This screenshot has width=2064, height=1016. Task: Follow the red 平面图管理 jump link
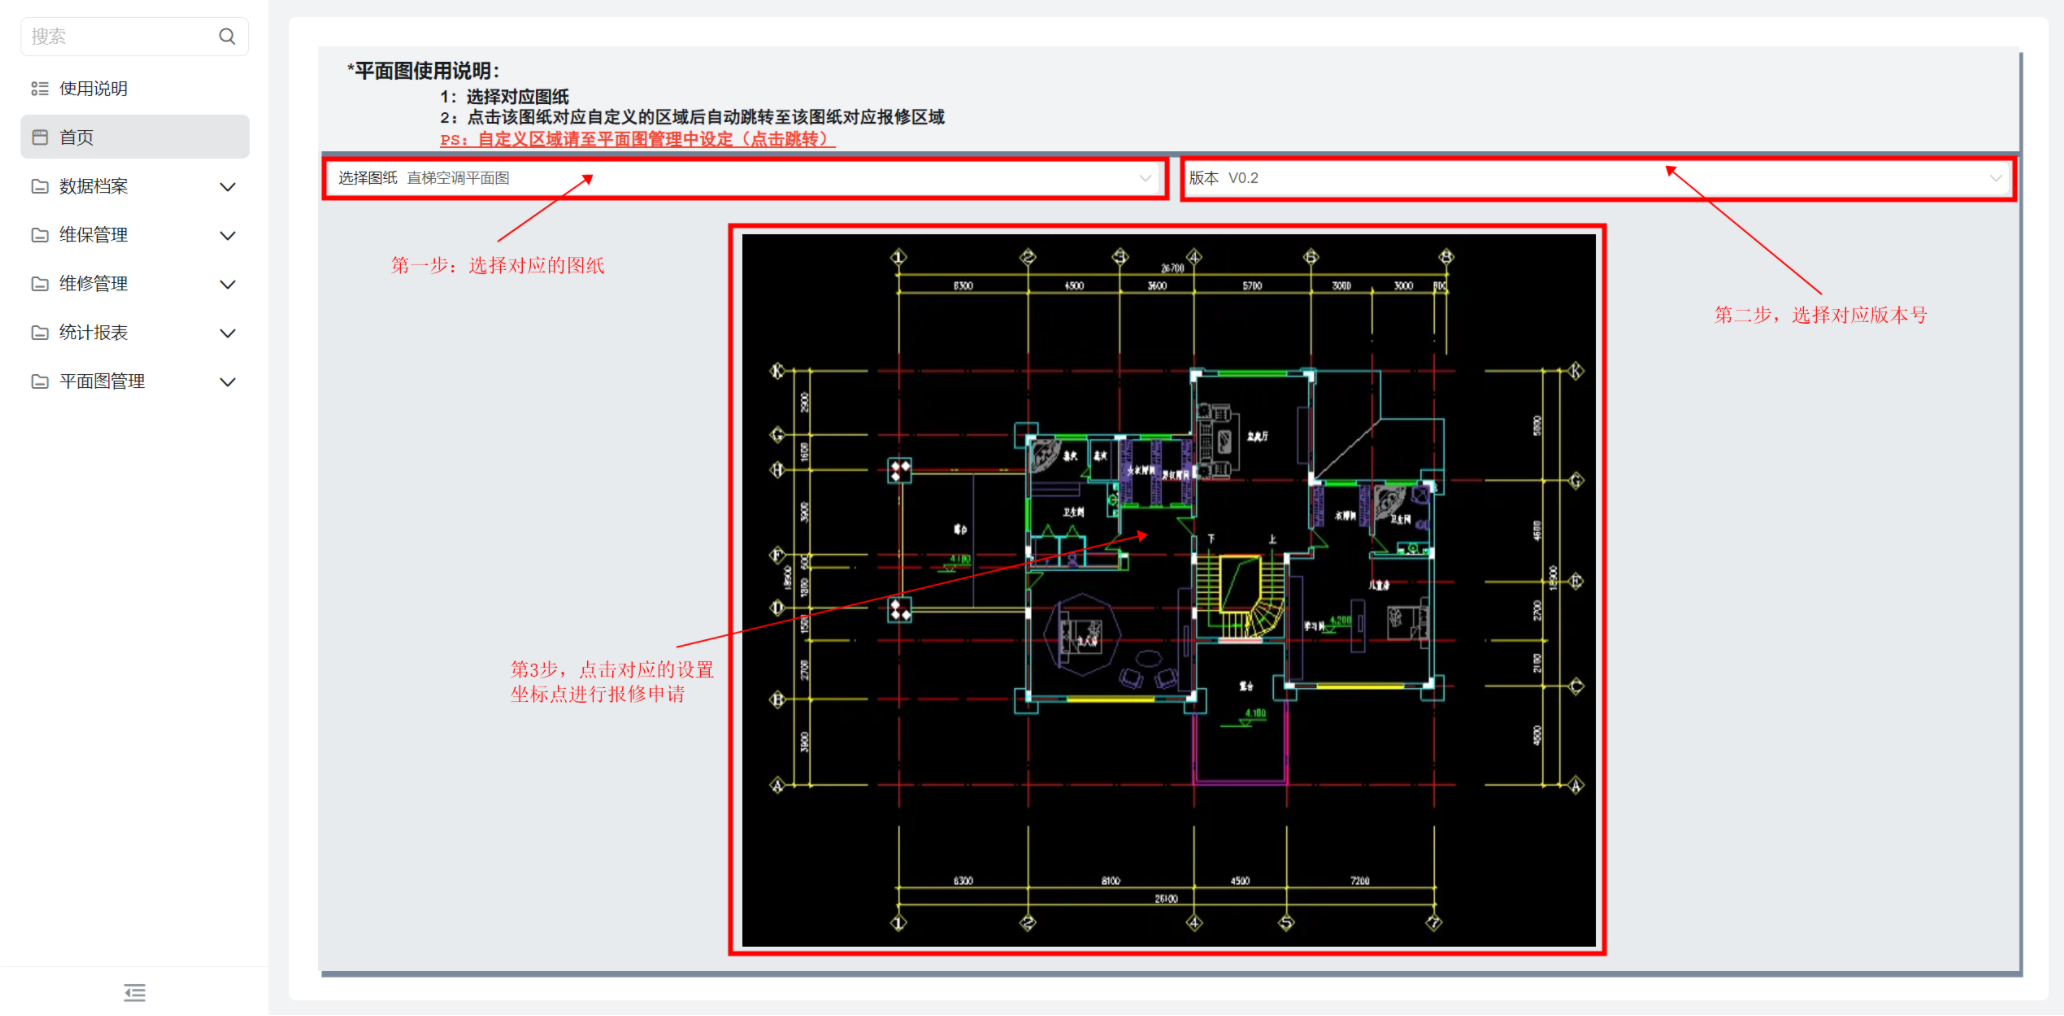pos(637,140)
